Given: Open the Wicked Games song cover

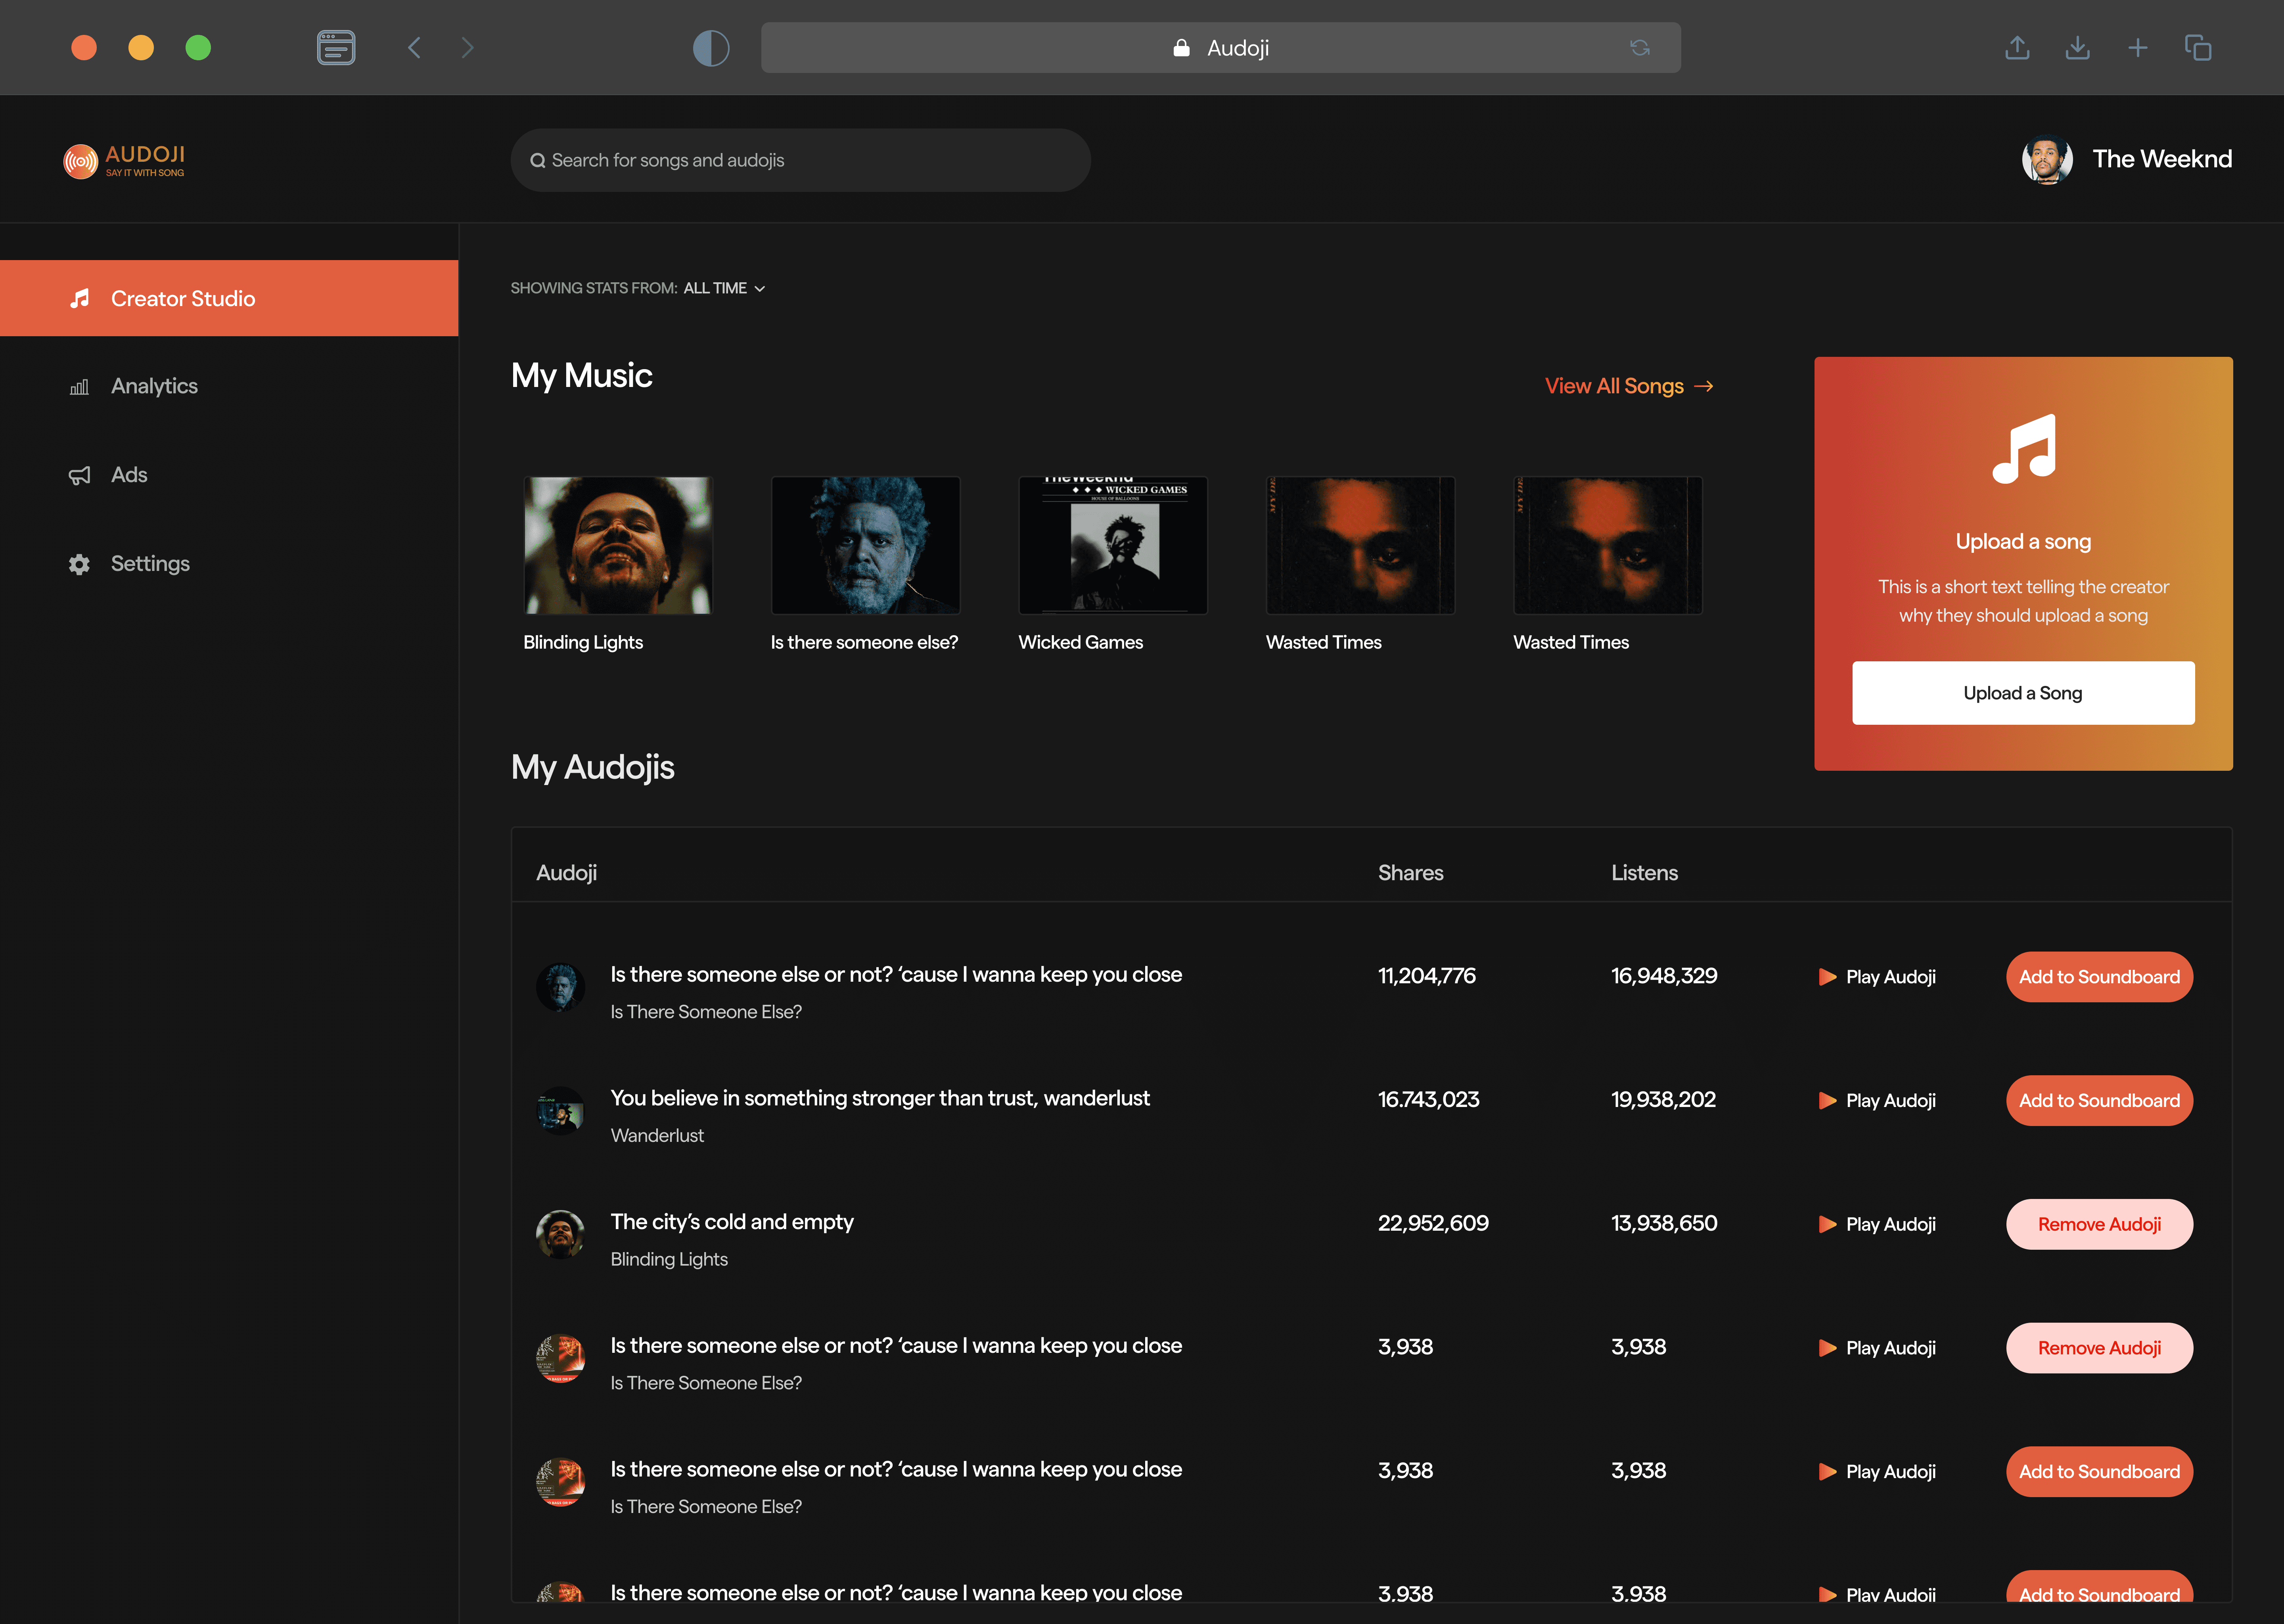Looking at the screenshot, I should coord(1113,545).
